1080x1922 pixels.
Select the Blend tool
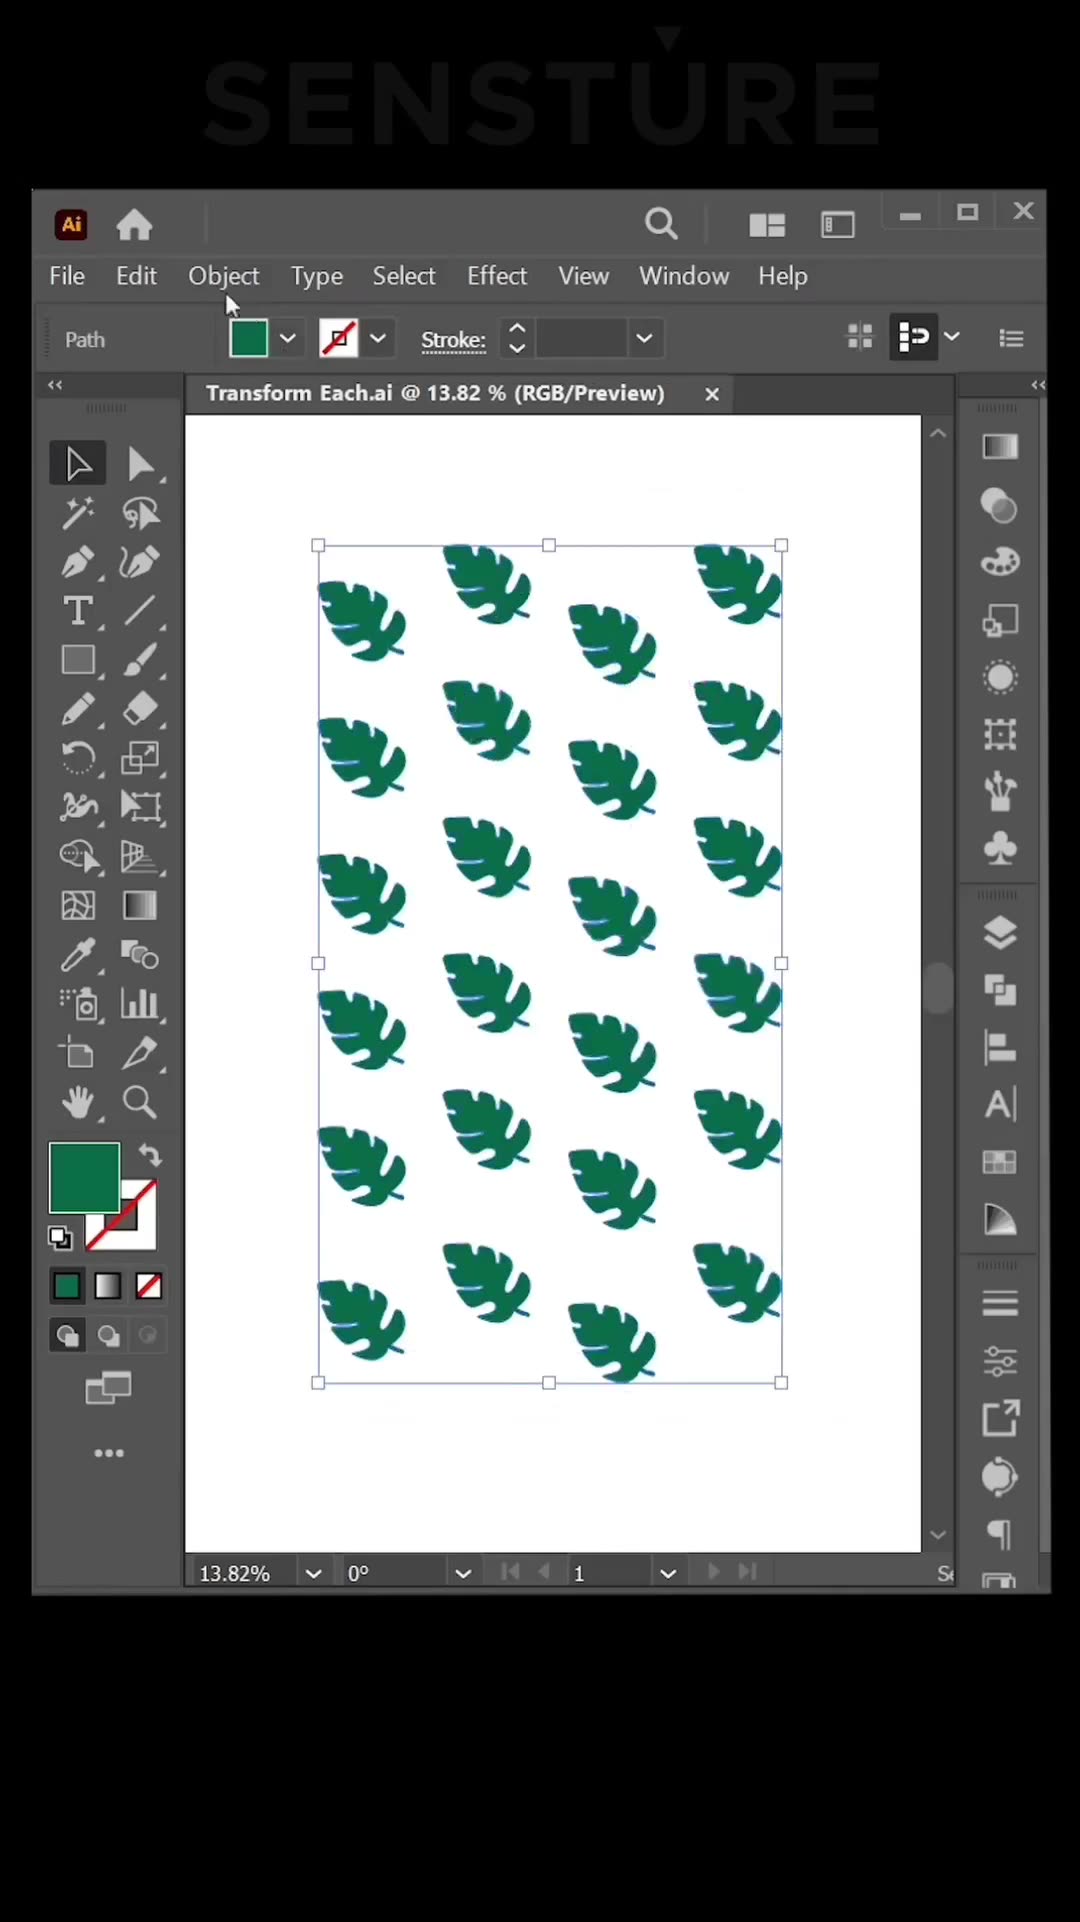click(141, 954)
